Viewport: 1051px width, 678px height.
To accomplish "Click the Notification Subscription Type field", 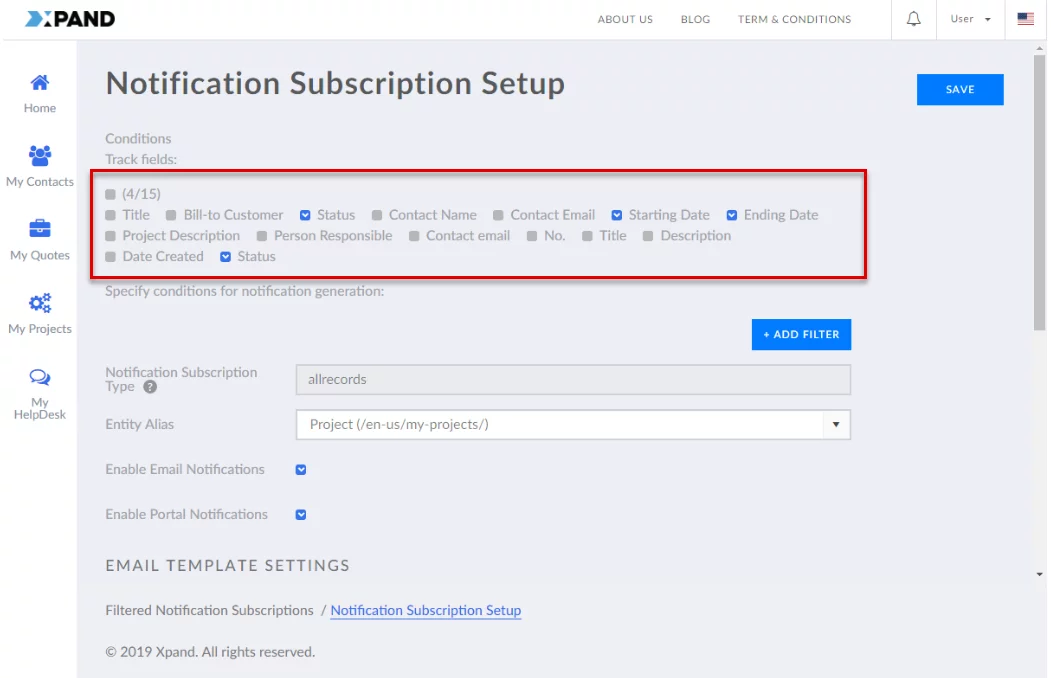I will click(x=573, y=380).
